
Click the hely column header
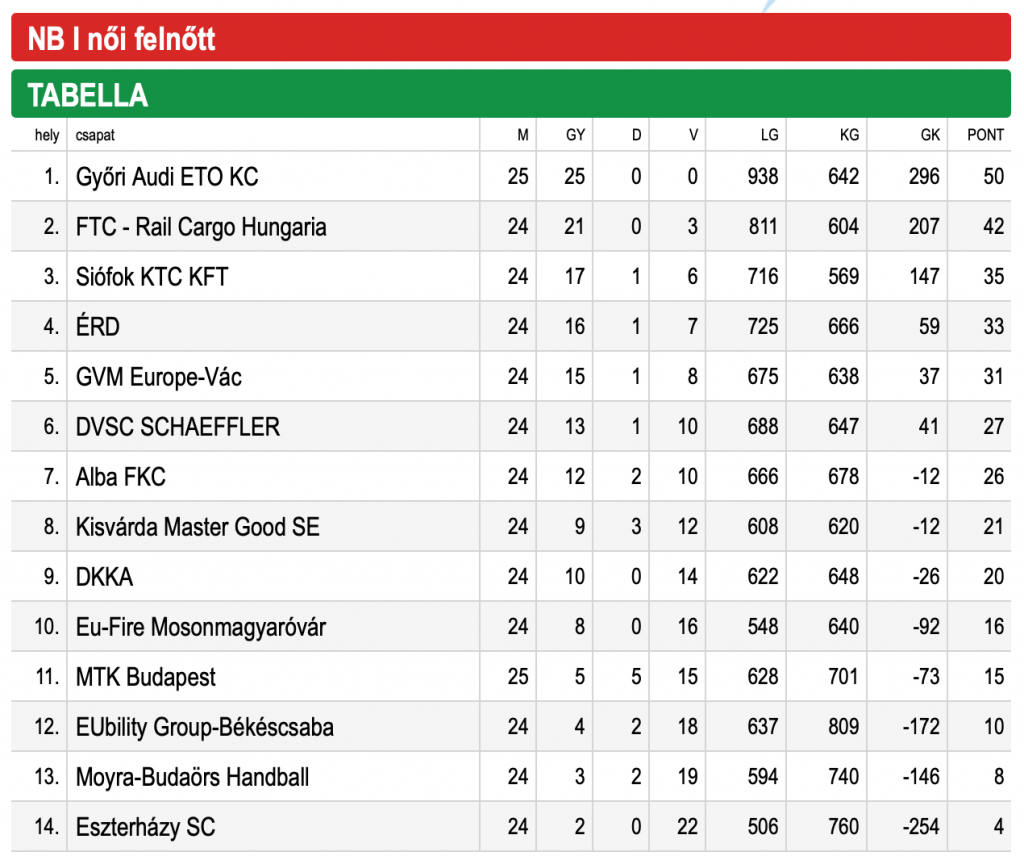click(x=47, y=135)
